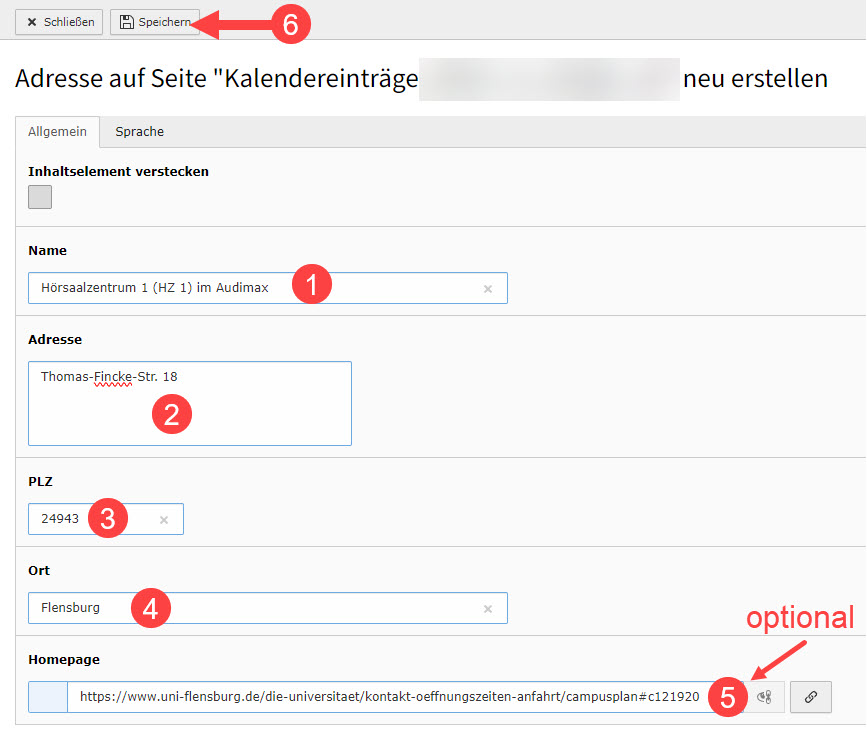The height and width of the screenshot is (745, 867).
Task: Clear the Ort field via x icon
Action: [x=488, y=609]
